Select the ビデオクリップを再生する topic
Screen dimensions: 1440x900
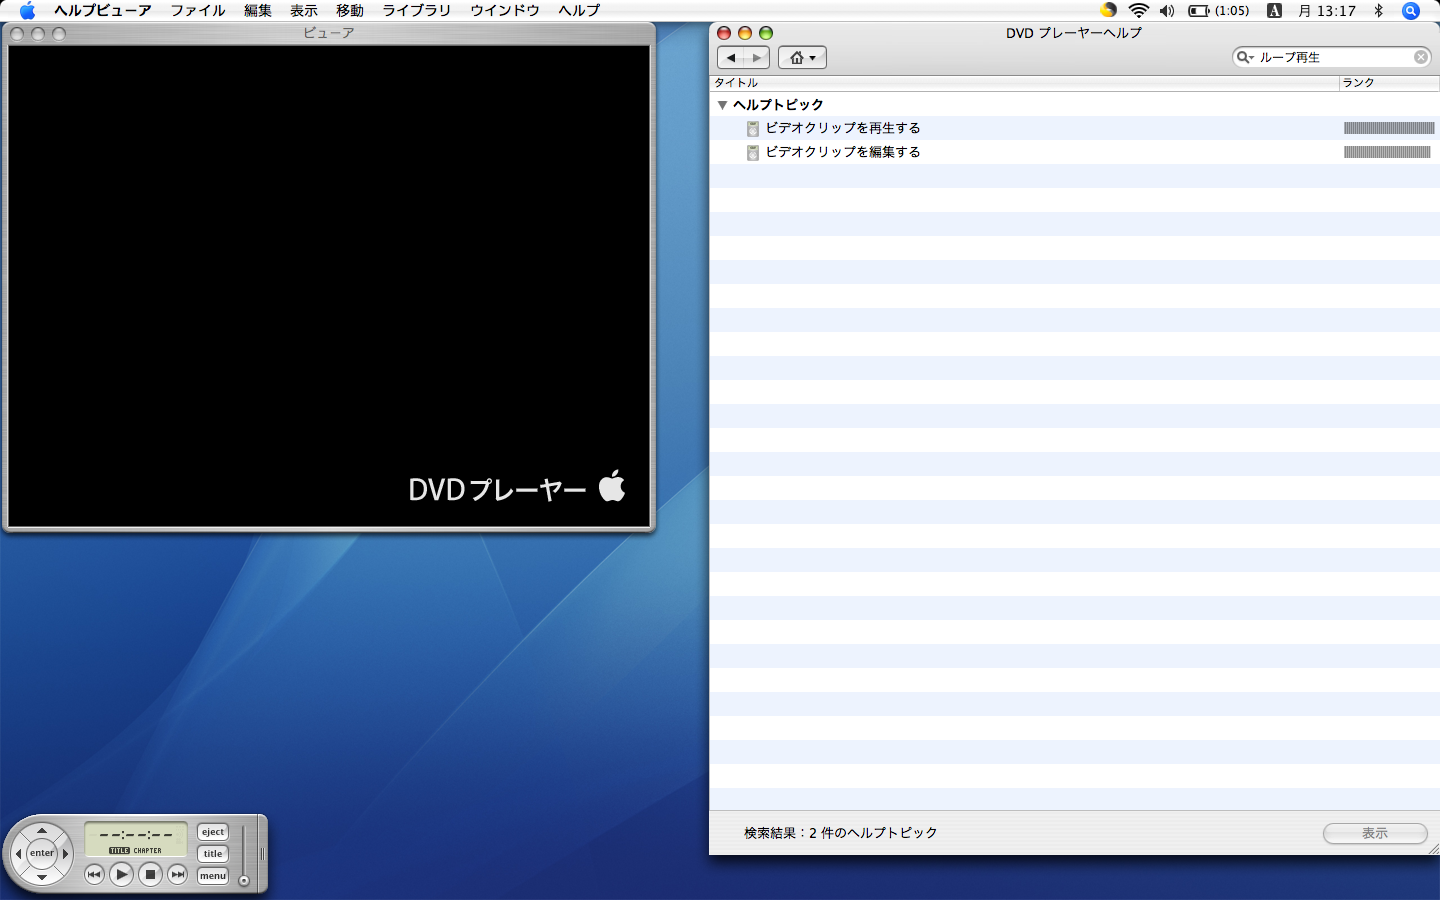point(843,128)
